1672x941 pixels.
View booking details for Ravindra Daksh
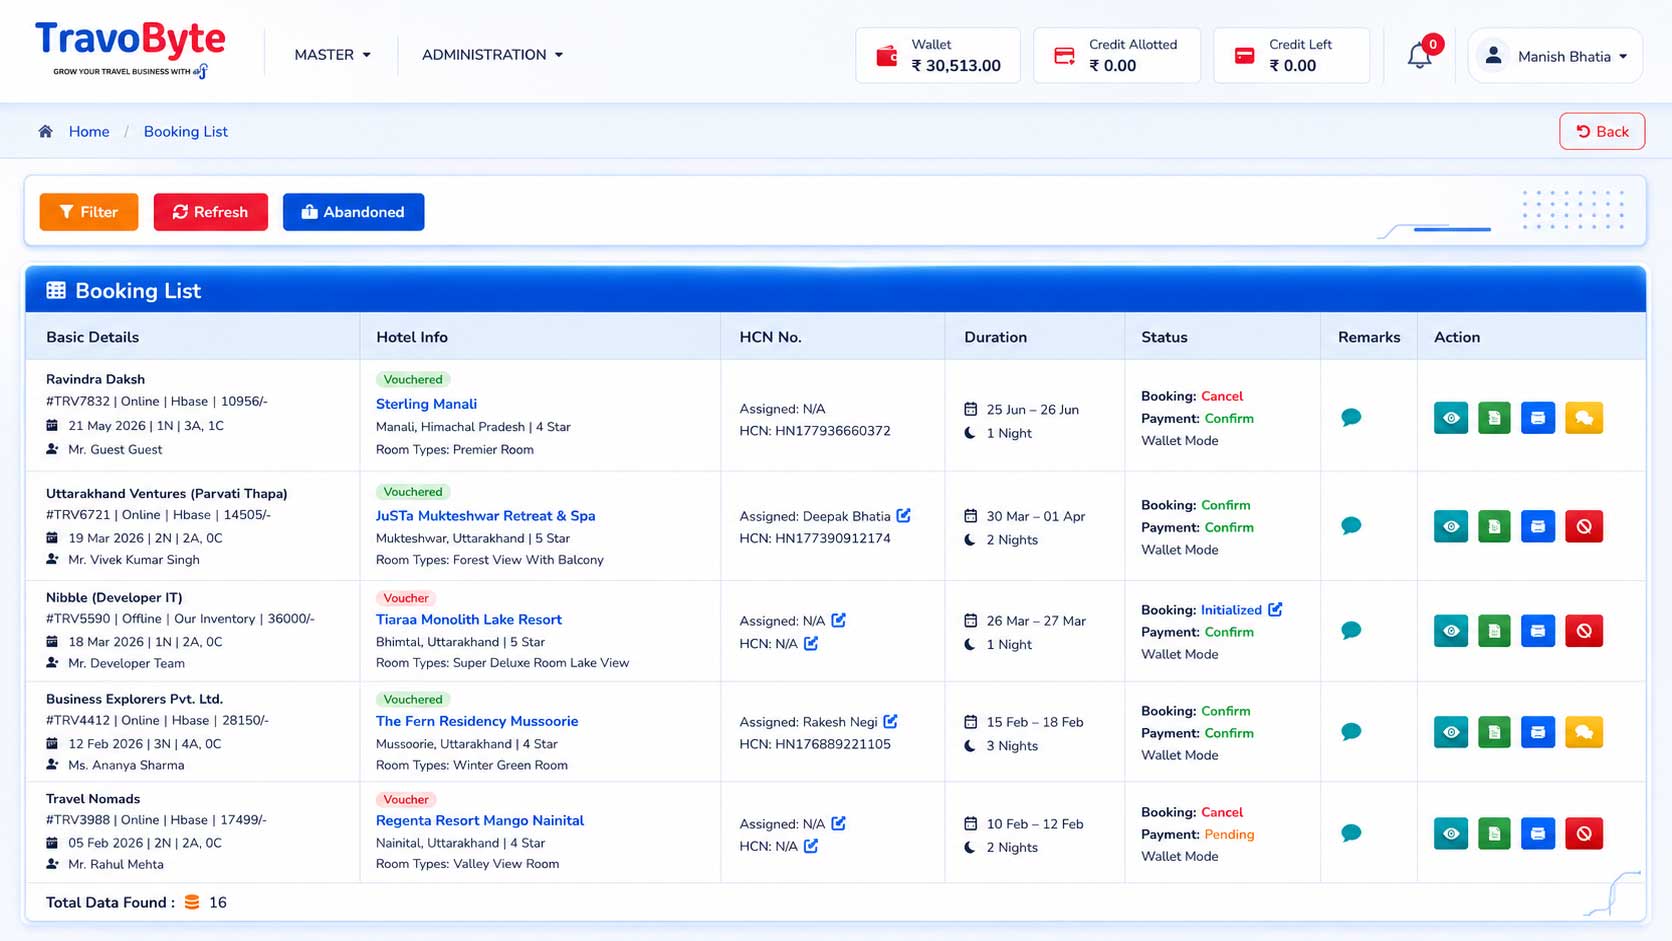pyautogui.click(x=1450, y=418)
